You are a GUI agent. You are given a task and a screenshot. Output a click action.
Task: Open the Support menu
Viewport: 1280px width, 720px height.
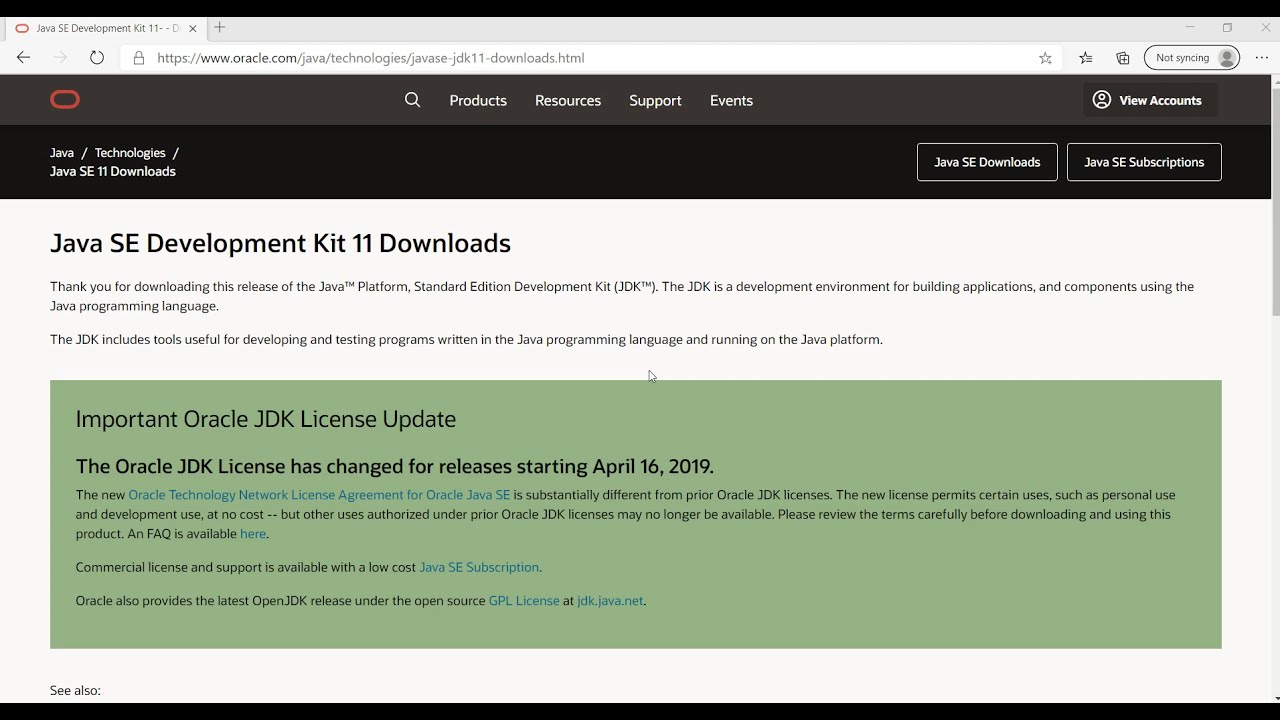[655, 100]
